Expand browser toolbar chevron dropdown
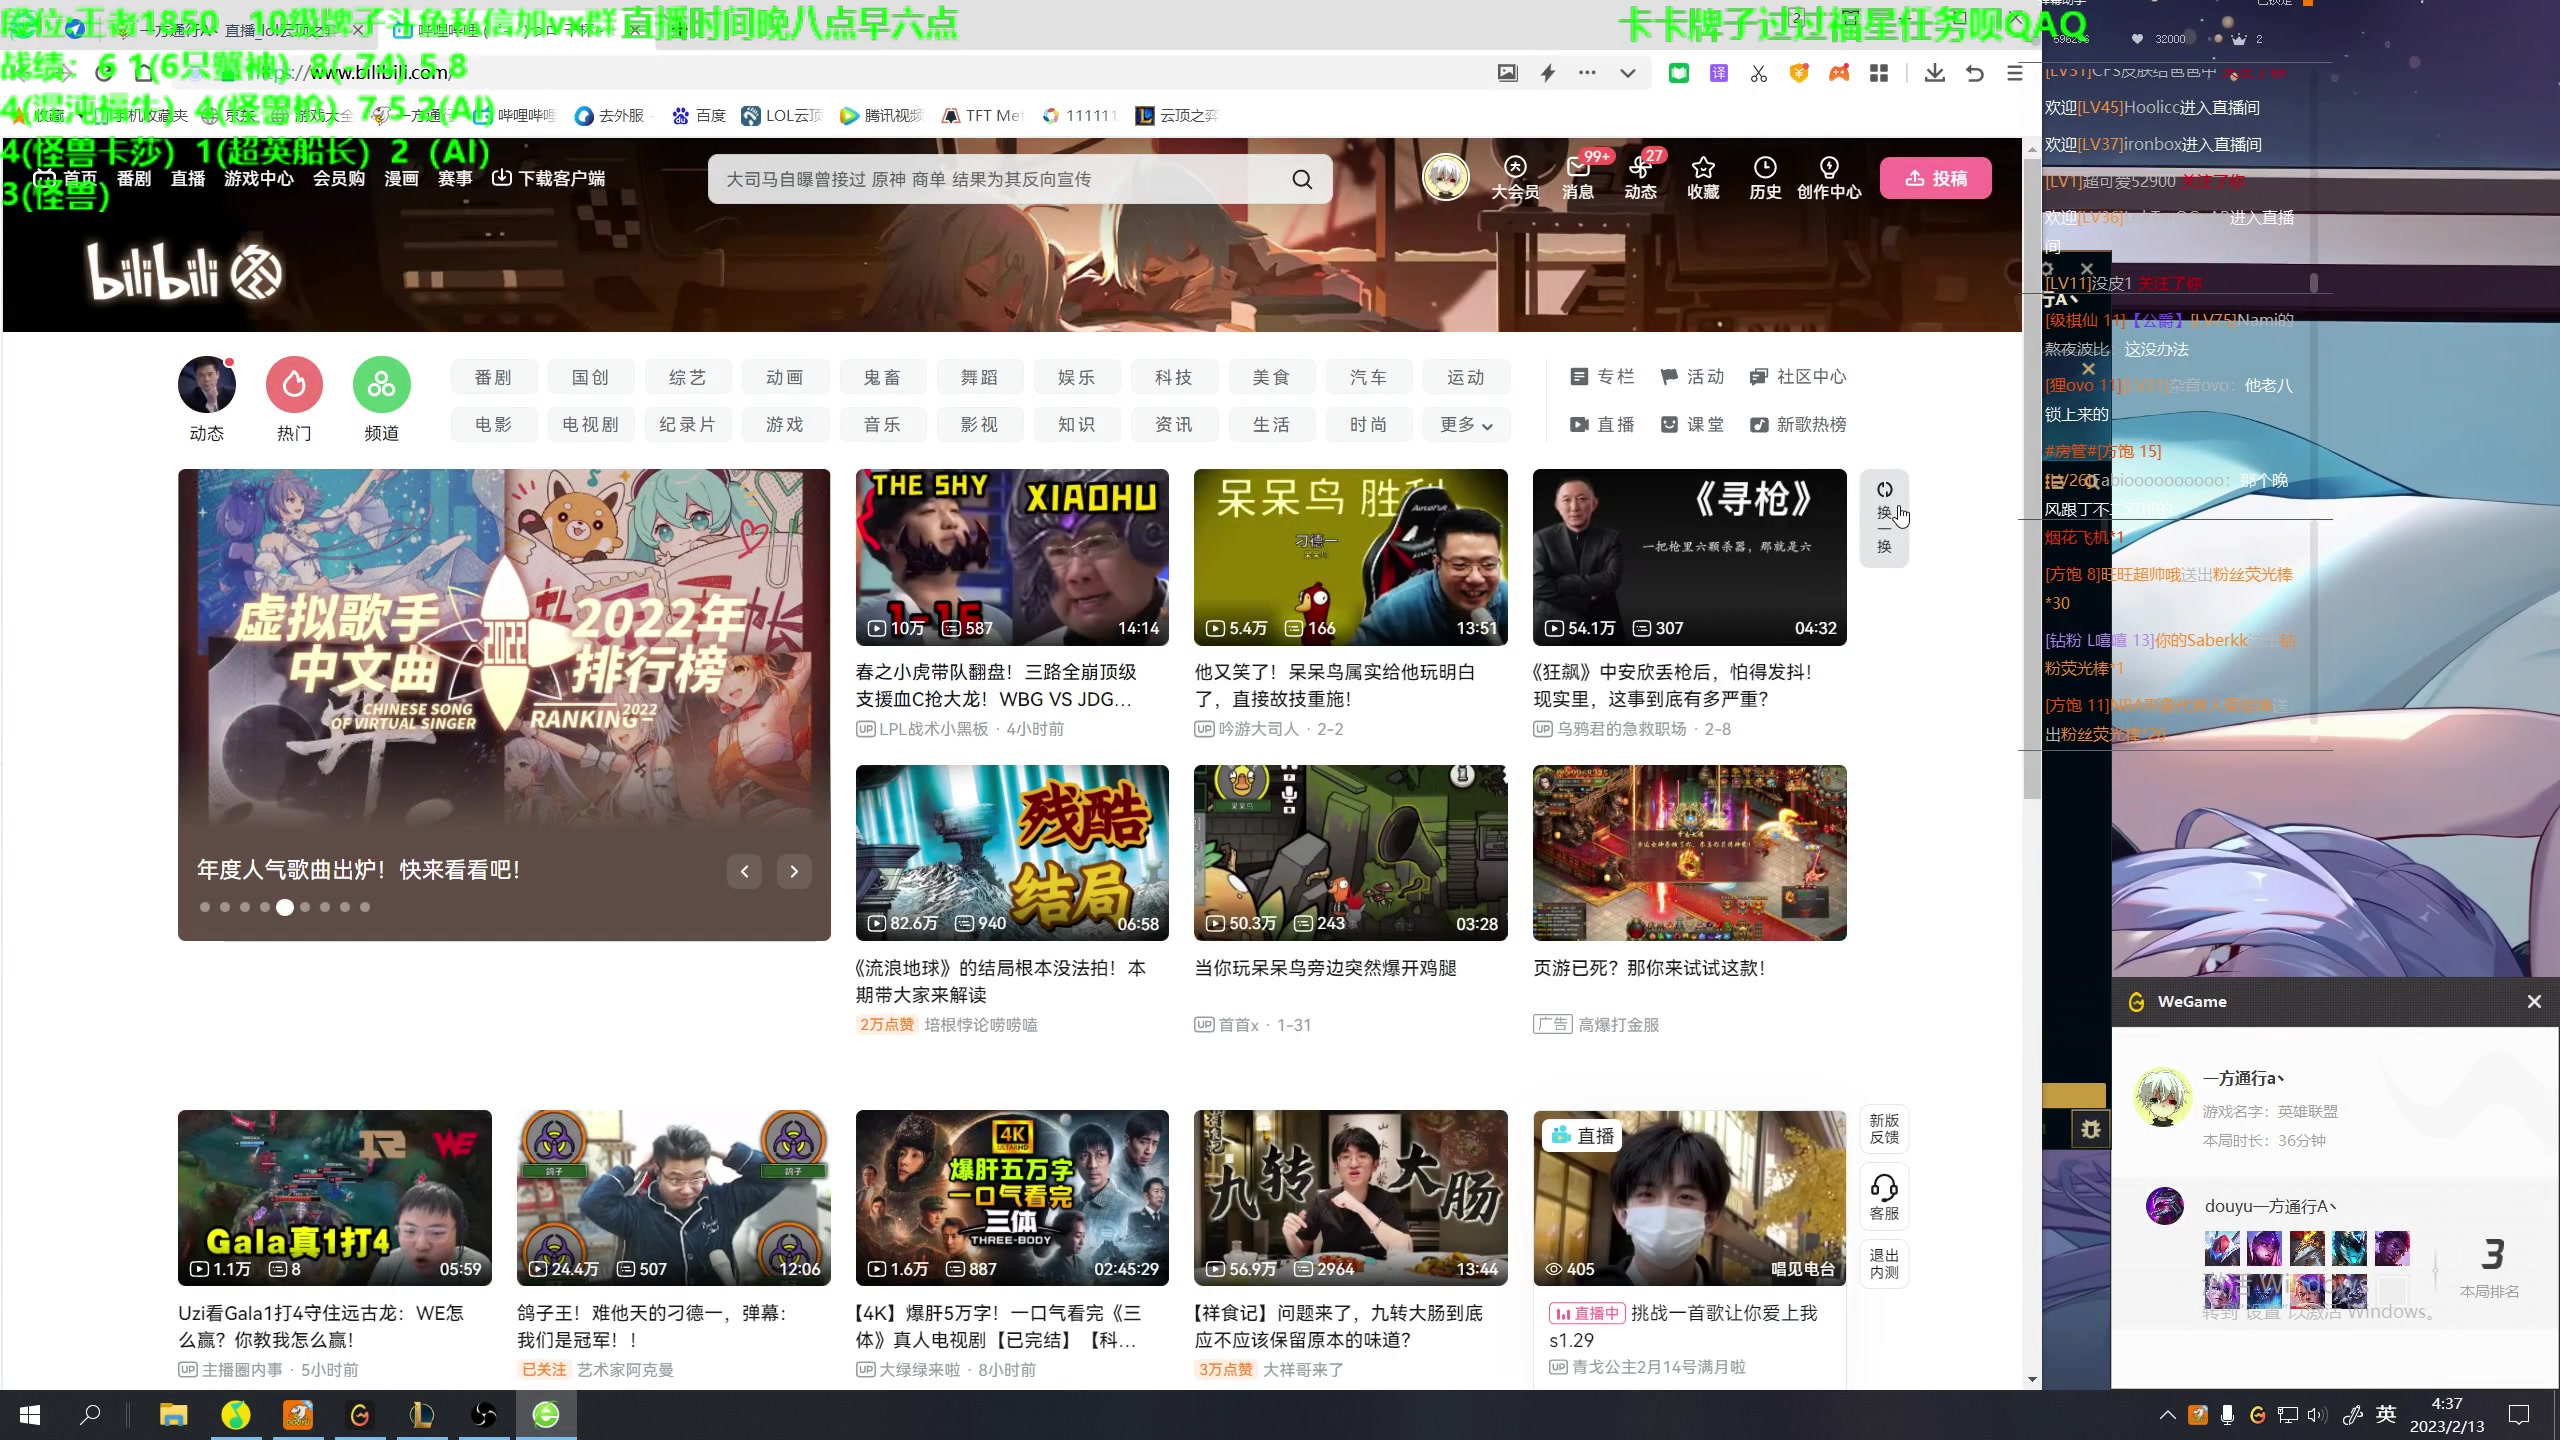Viewport: 2560px width, 1440px height. click(1628, 73)
